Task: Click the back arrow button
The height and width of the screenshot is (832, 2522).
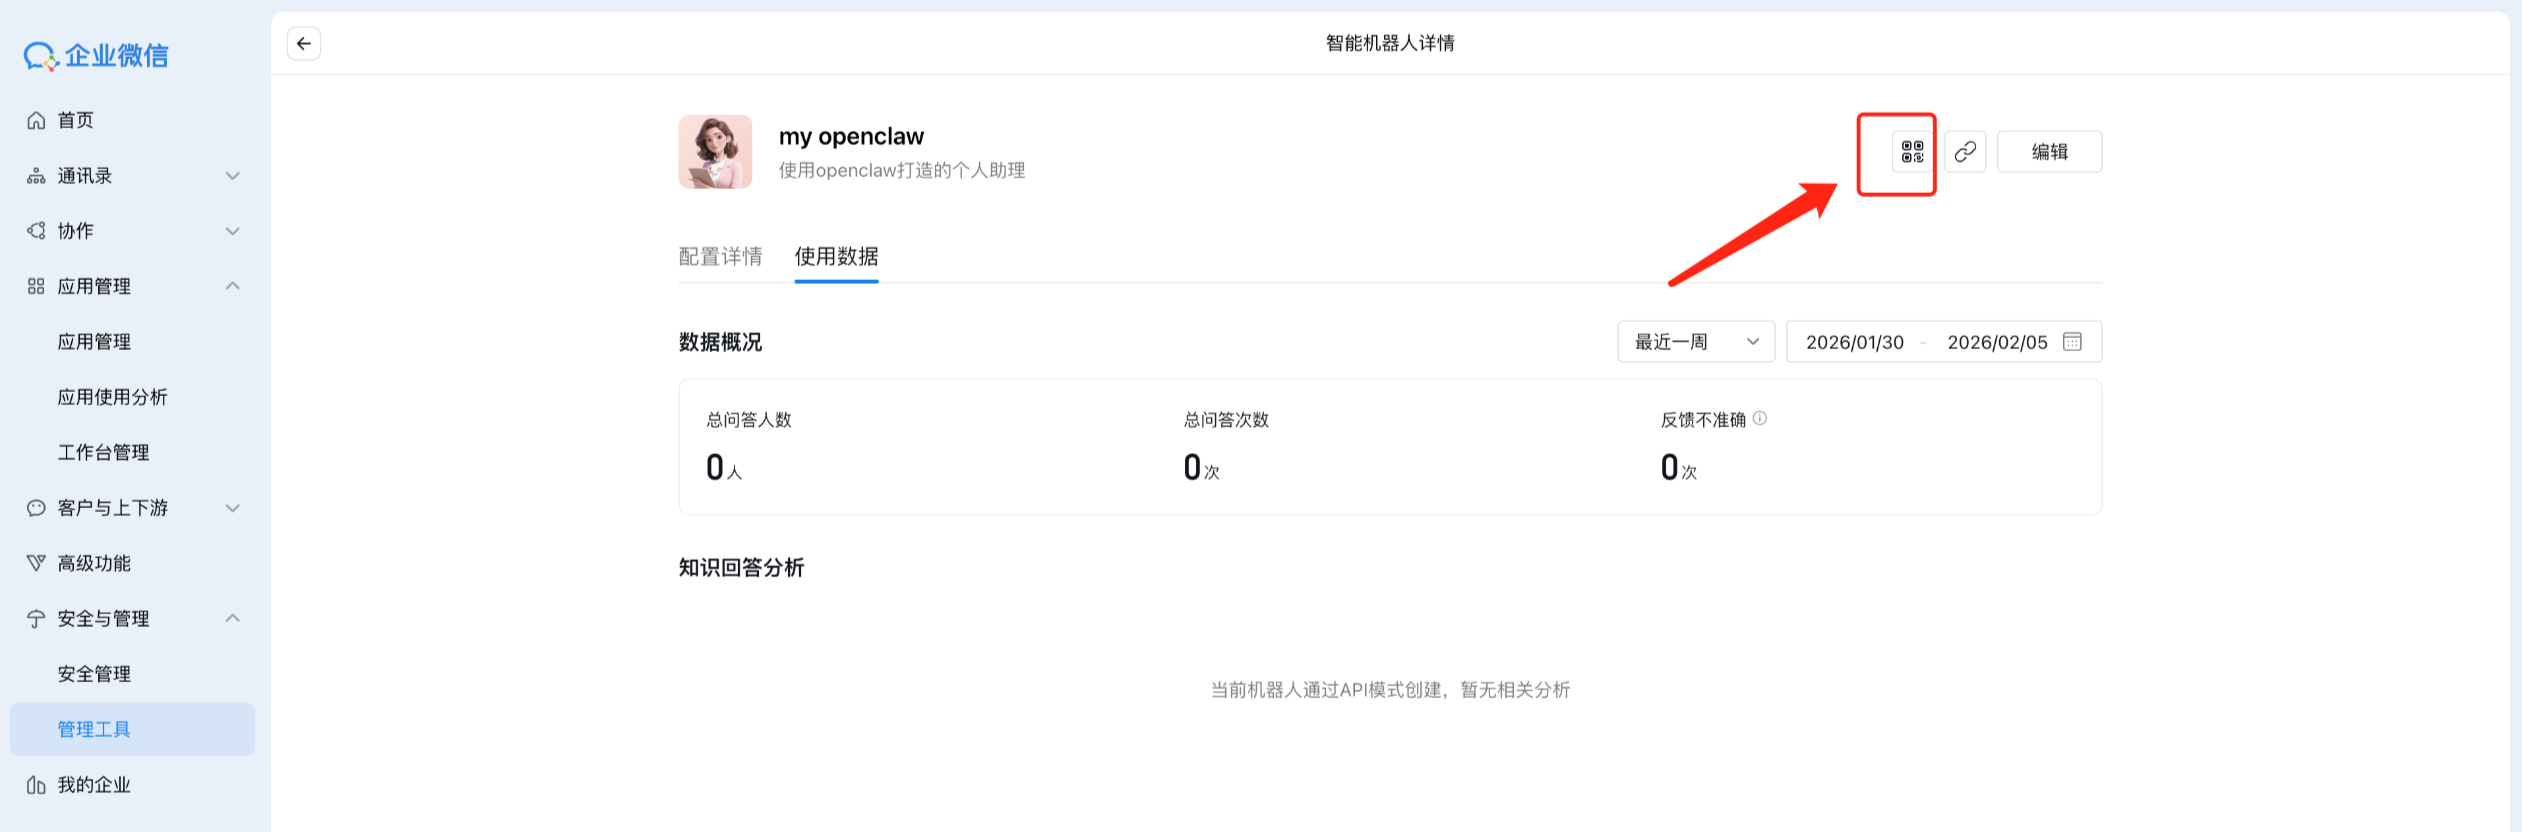Action: tap(304, 44)
